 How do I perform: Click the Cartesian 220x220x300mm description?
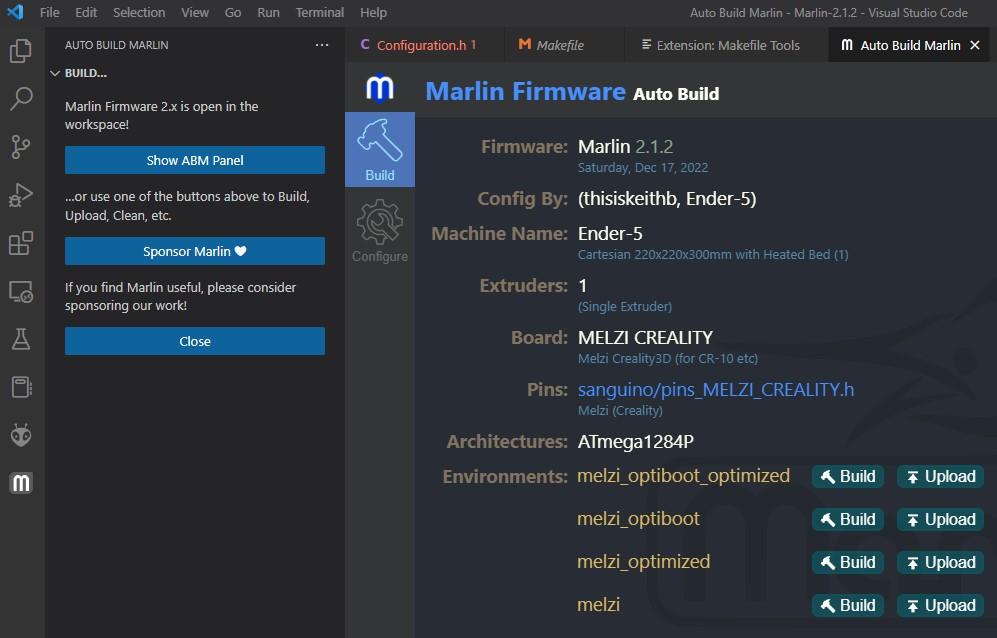pos(713,254)
